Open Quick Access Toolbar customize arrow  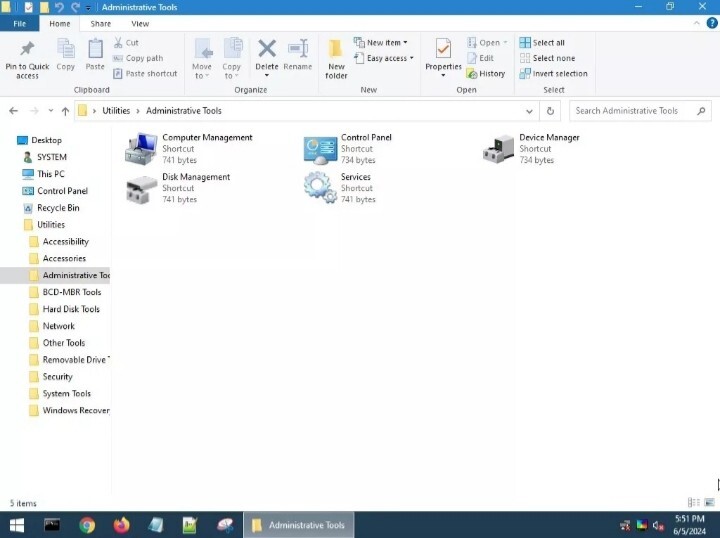88,8
